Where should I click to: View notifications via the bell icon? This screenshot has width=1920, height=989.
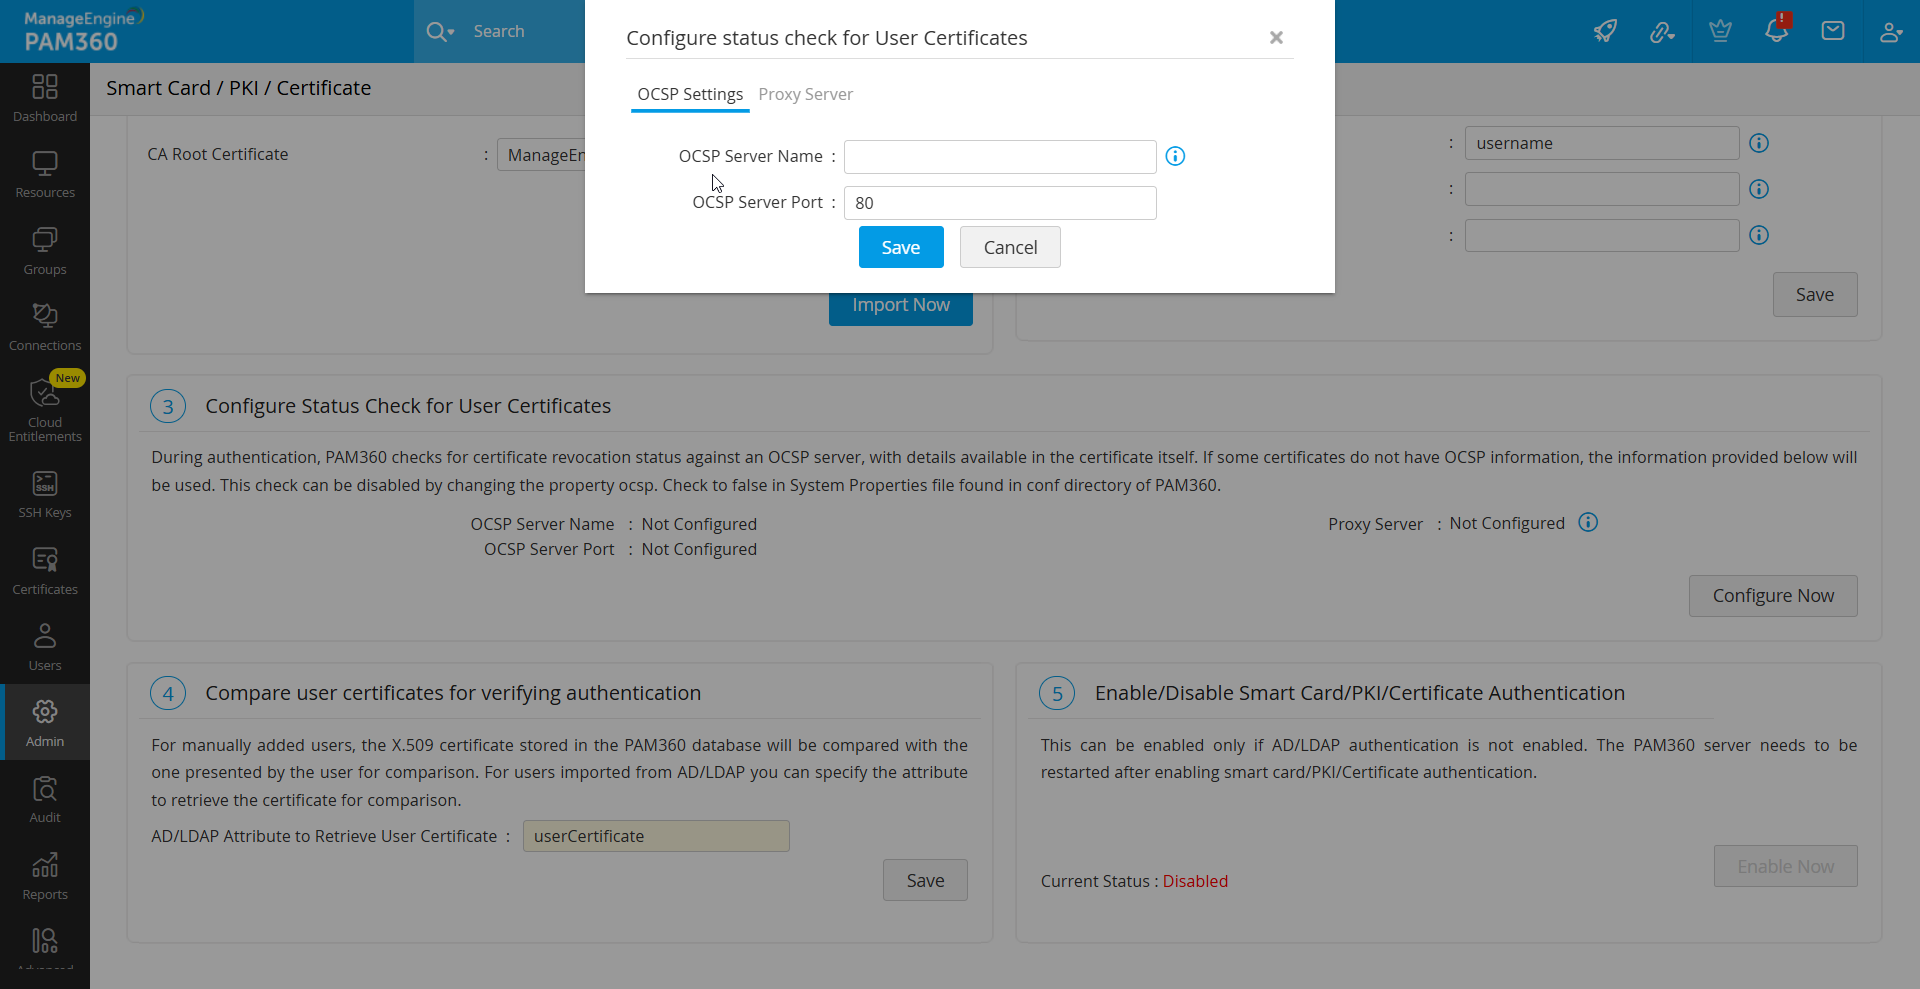[x=1777, y=31]
